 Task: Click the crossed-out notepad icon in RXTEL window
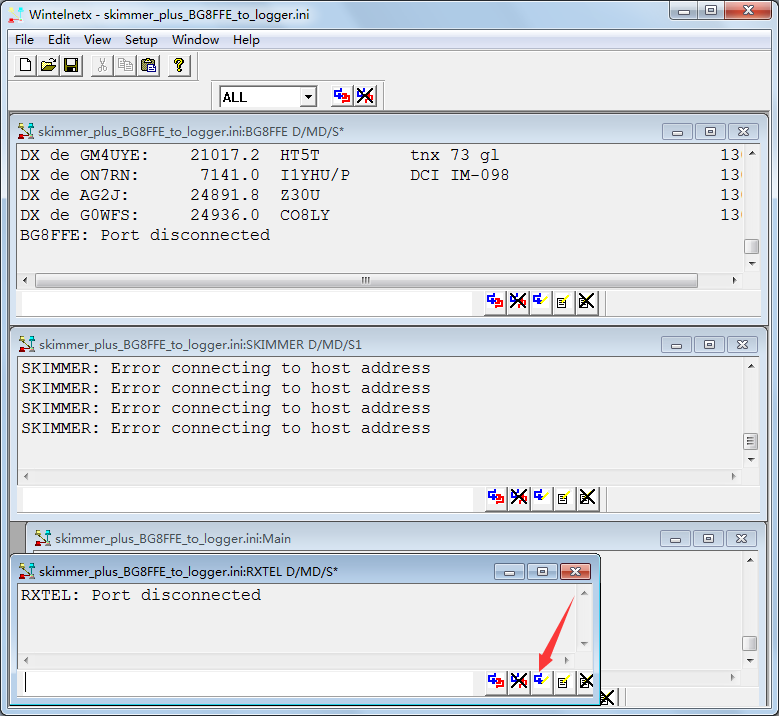point(586,681)
